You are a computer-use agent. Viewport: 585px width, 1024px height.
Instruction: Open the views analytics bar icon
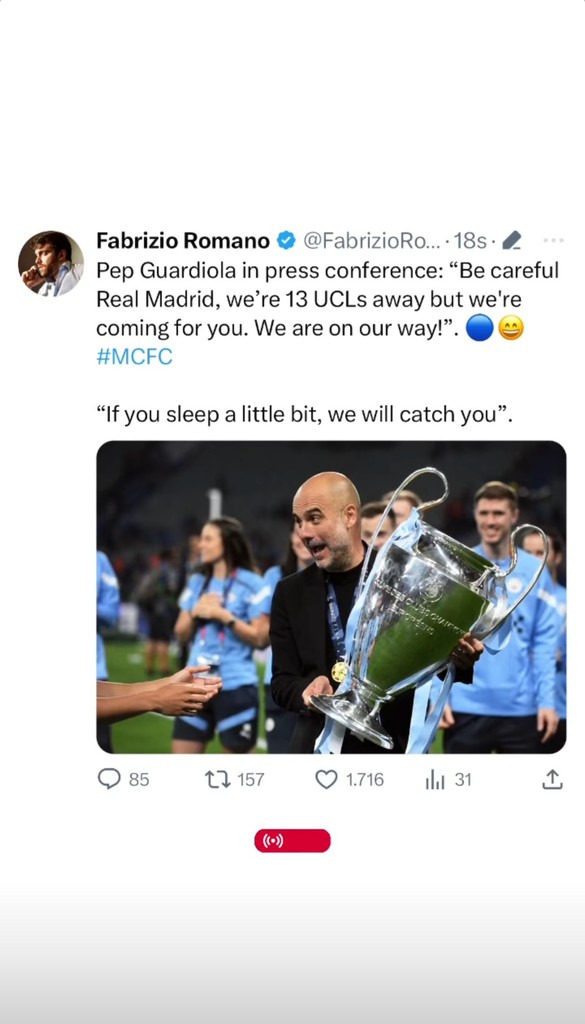click(x=435, y=779)
